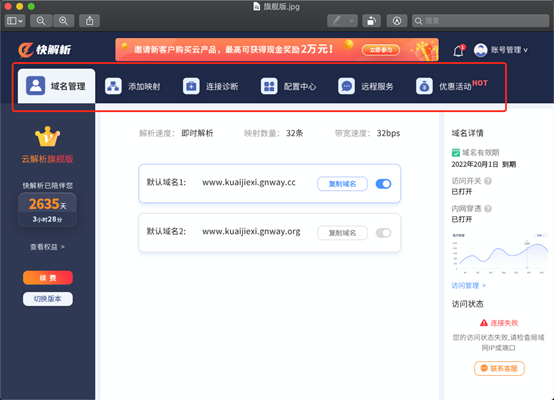Switch to the 优惠活动 tab
The width and height of the screenshot is (554, 400).
point(452,86)
